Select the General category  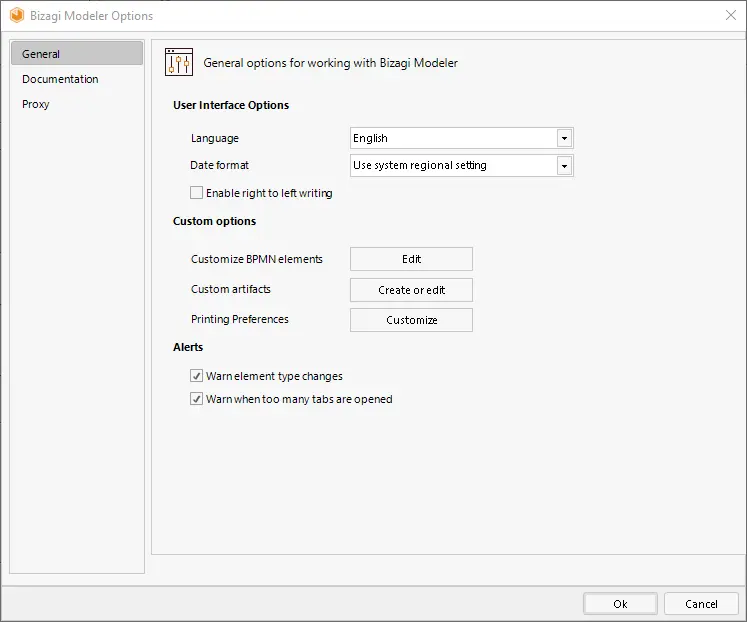coord(77,53)
